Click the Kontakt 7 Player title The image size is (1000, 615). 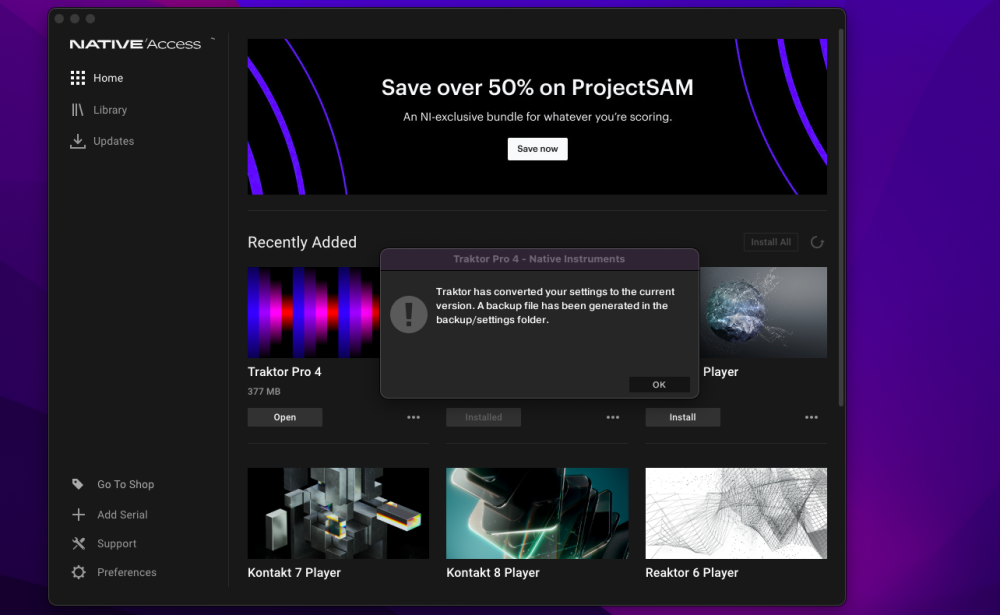(294, 573)
